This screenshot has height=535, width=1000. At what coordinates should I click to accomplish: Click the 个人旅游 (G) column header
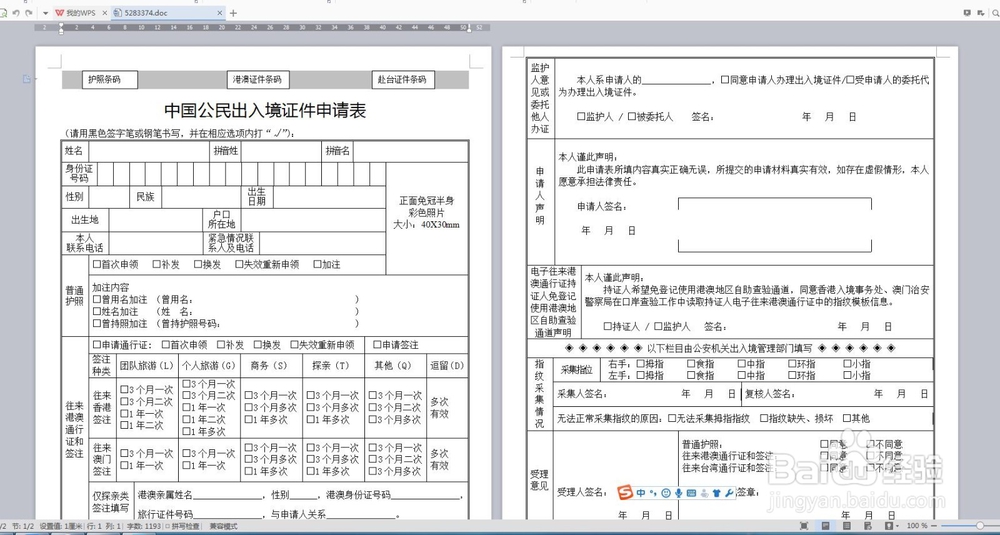tap(209, 366)
